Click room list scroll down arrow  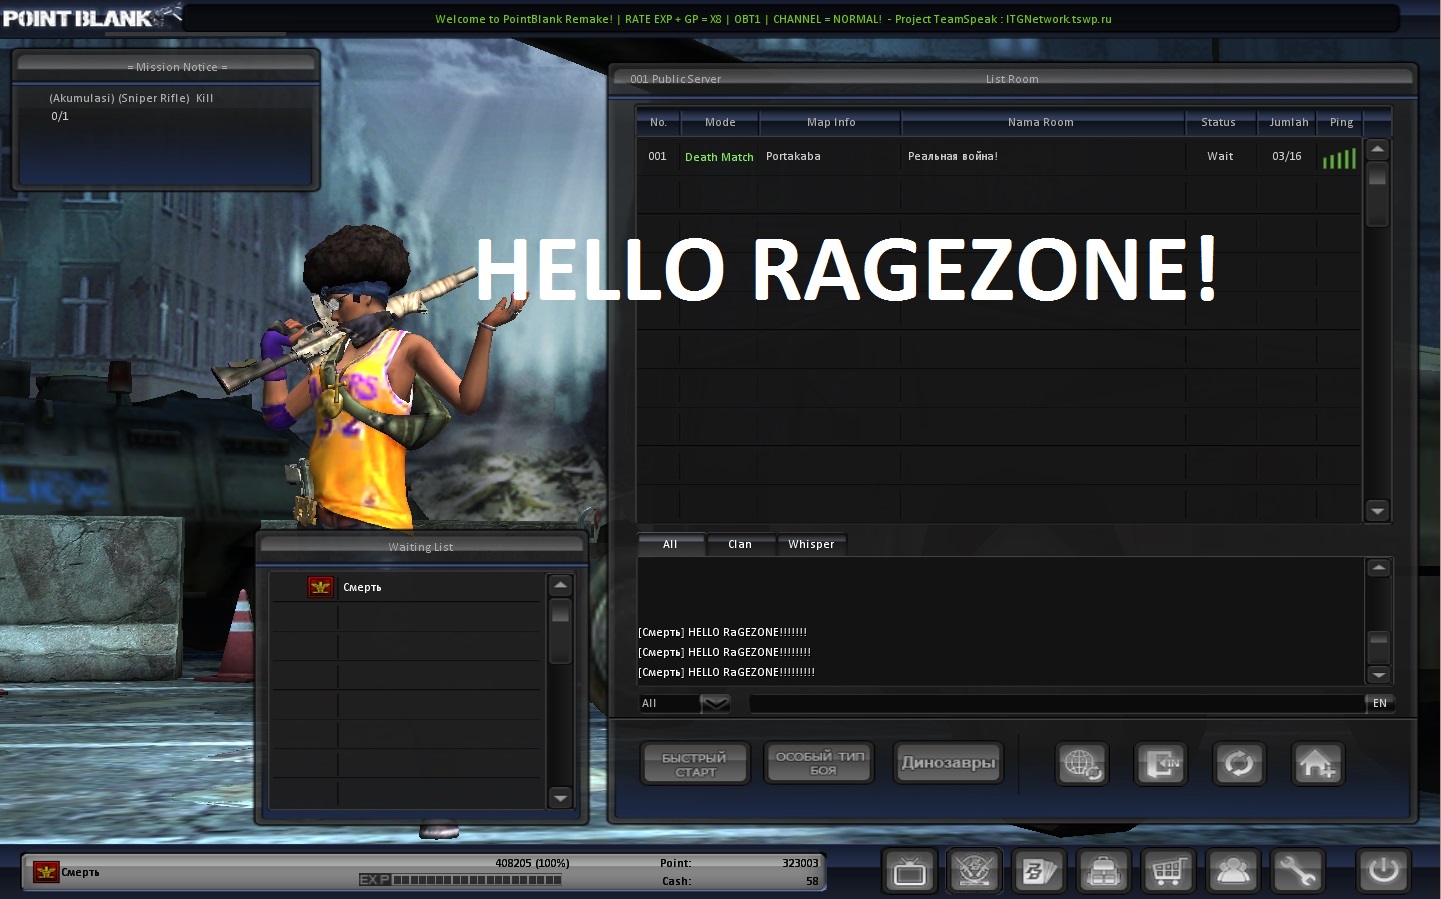coord(1377,511)
